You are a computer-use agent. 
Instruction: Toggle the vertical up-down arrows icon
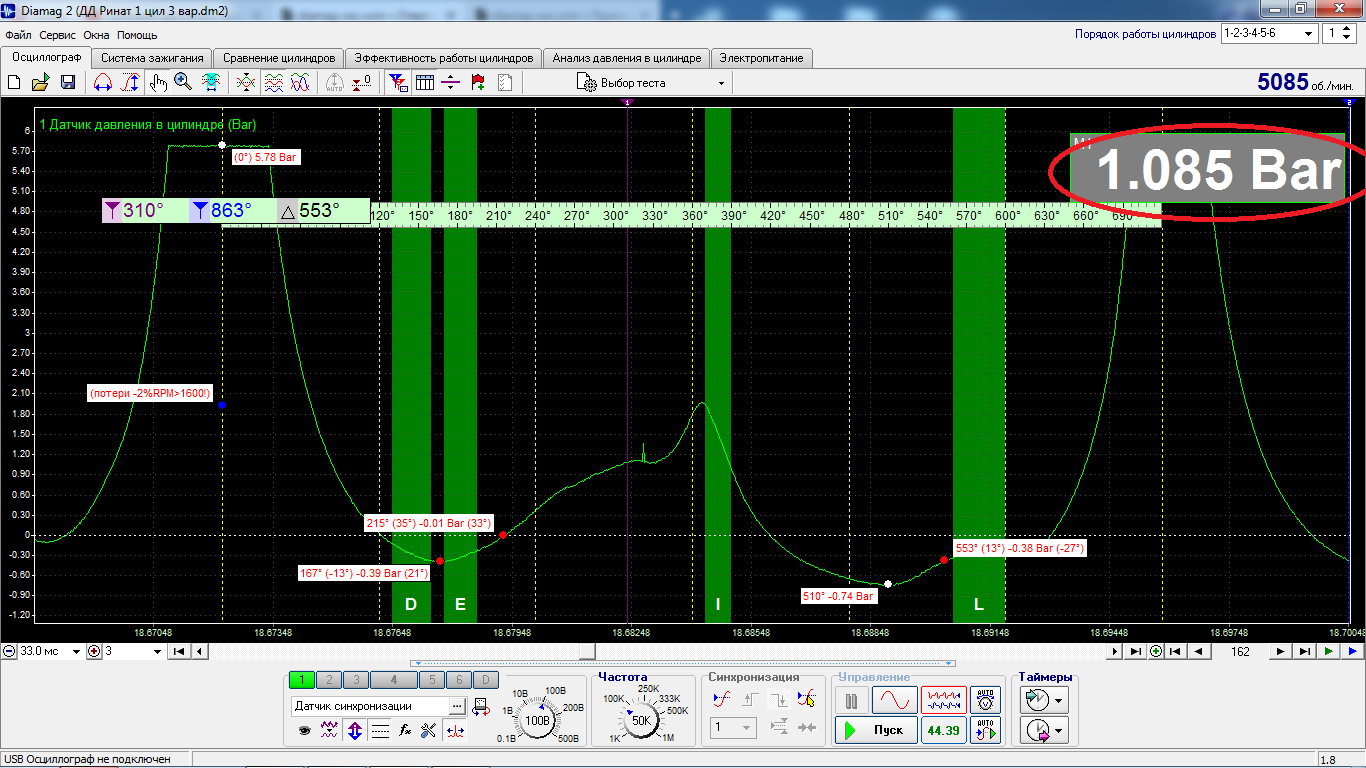(x=355, y=731)
